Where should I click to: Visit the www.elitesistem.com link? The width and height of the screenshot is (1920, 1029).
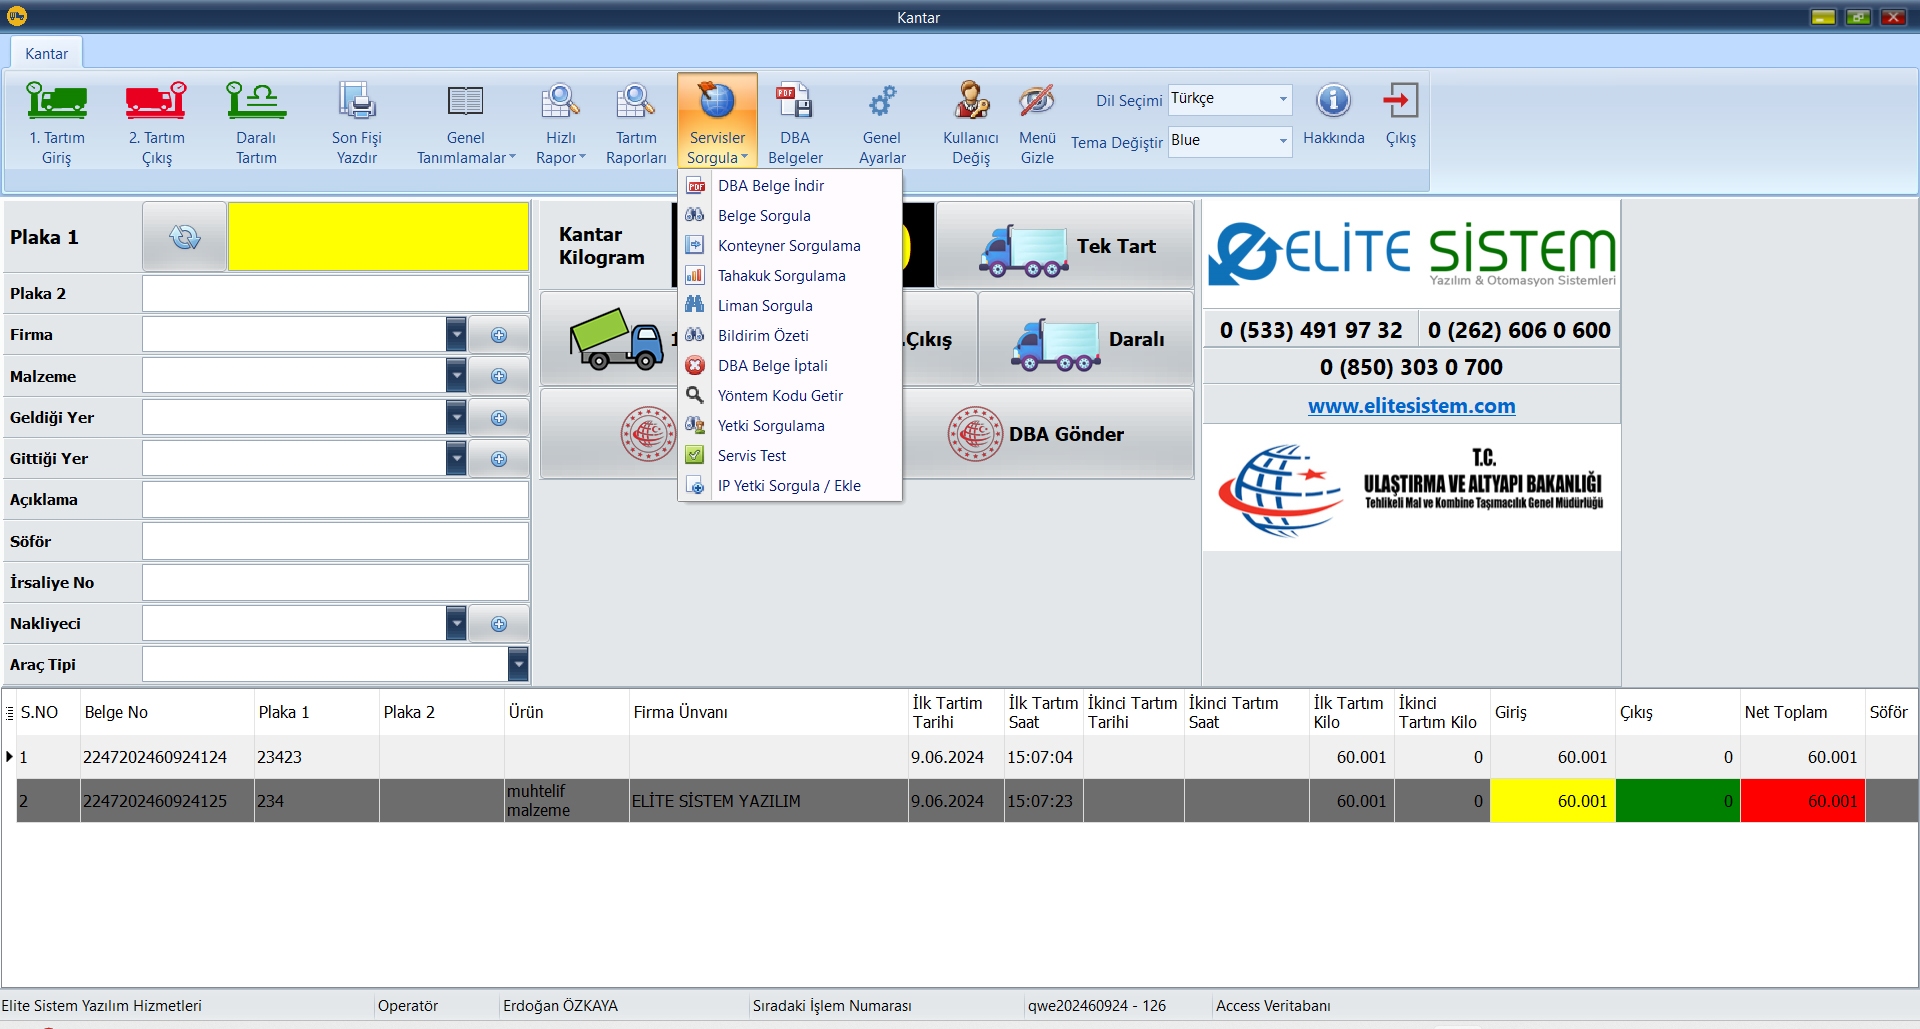tap(1411, 406)
